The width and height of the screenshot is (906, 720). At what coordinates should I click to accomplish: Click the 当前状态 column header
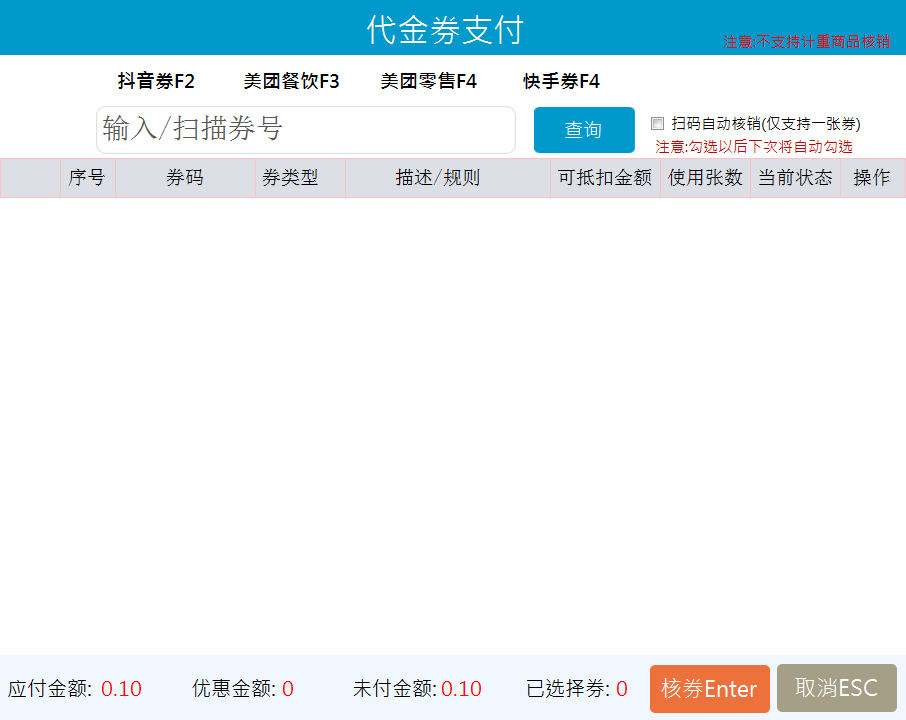[795, 177]
